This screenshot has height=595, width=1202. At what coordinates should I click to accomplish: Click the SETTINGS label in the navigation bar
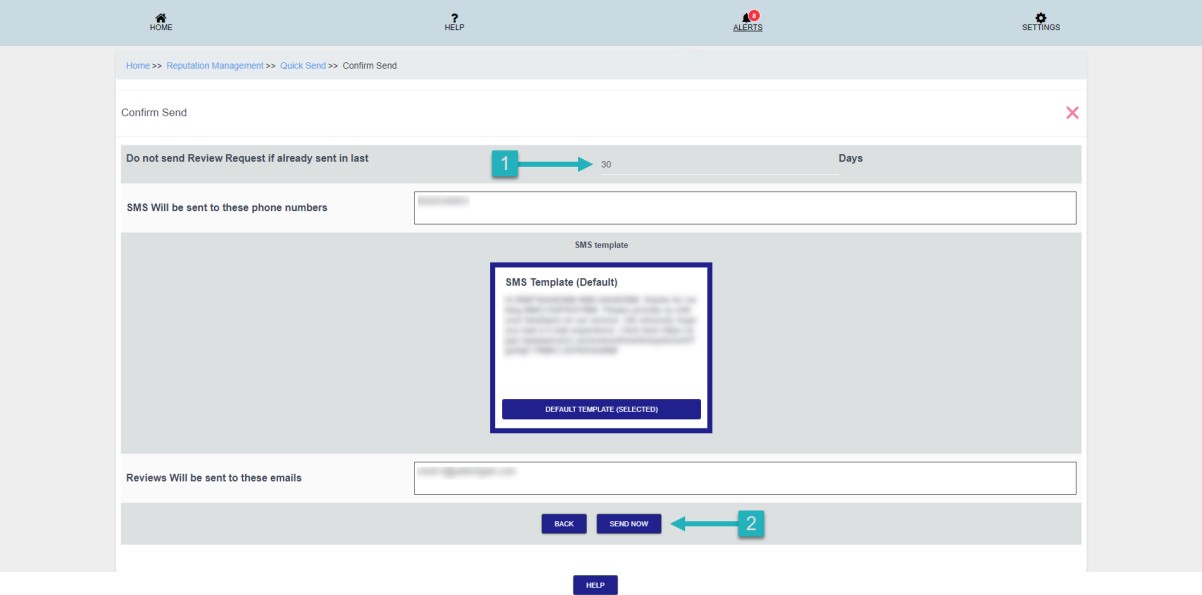click(1040, 26)
